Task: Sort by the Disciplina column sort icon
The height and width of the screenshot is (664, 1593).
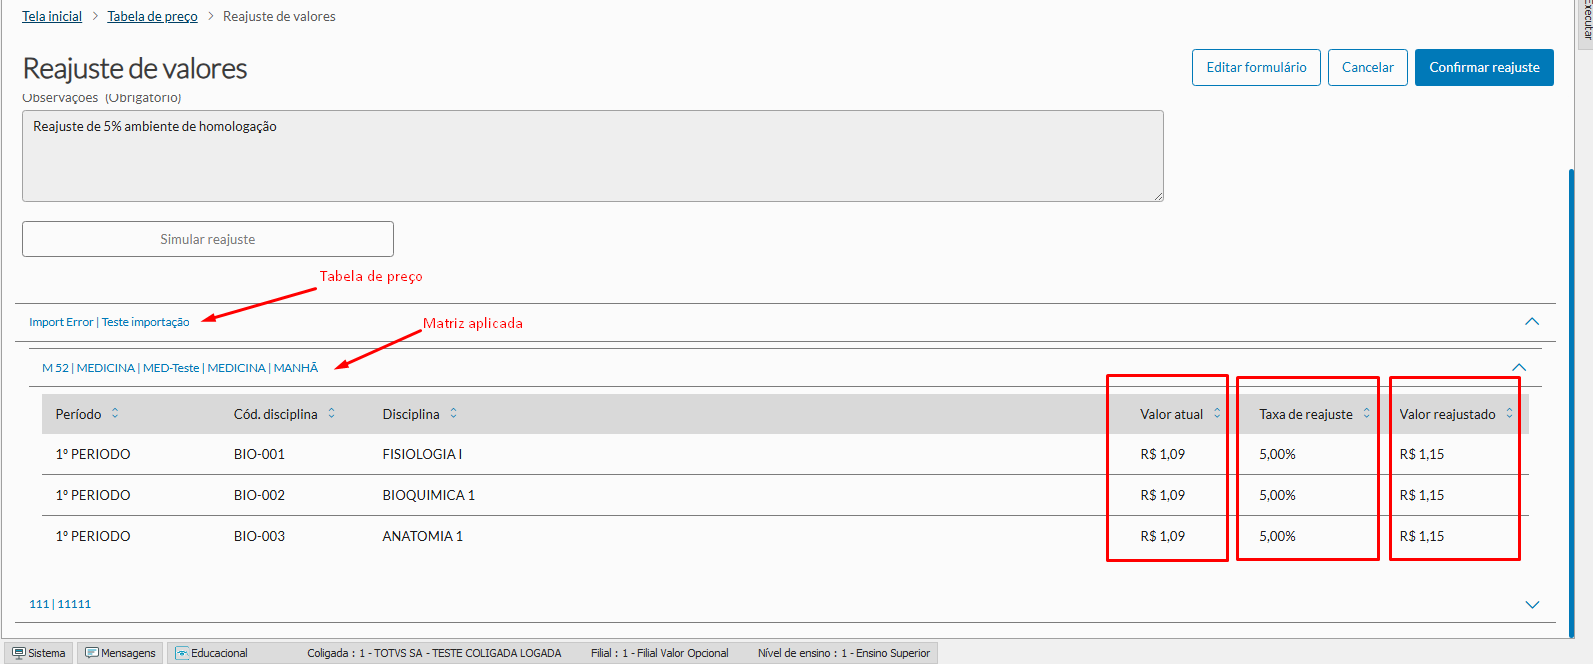Action: [453, 413]
